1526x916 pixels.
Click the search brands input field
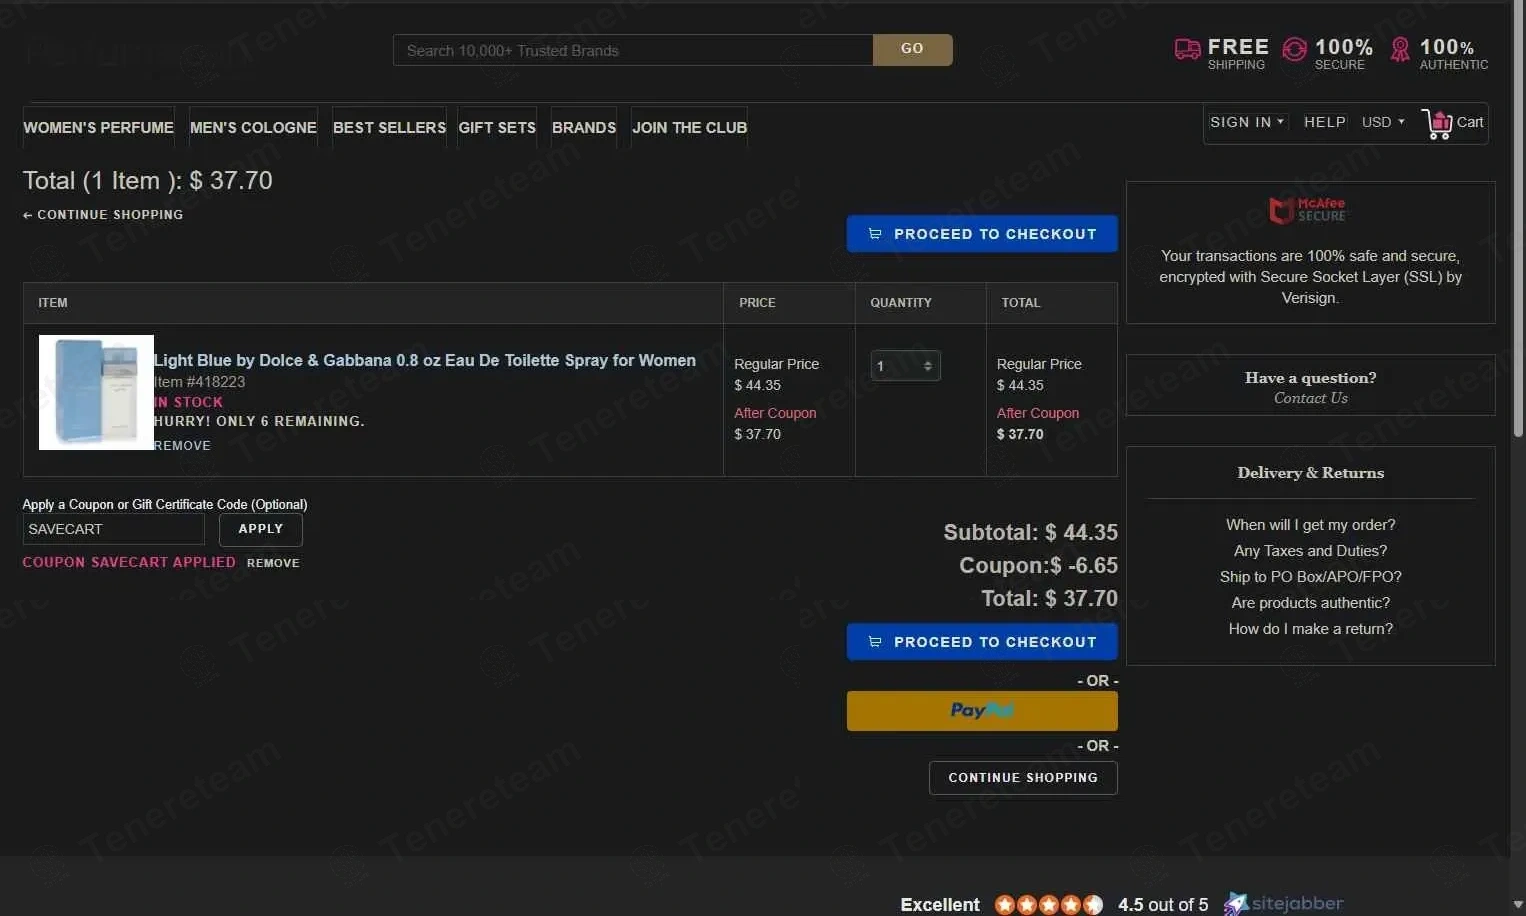click(x=632, y=51)
